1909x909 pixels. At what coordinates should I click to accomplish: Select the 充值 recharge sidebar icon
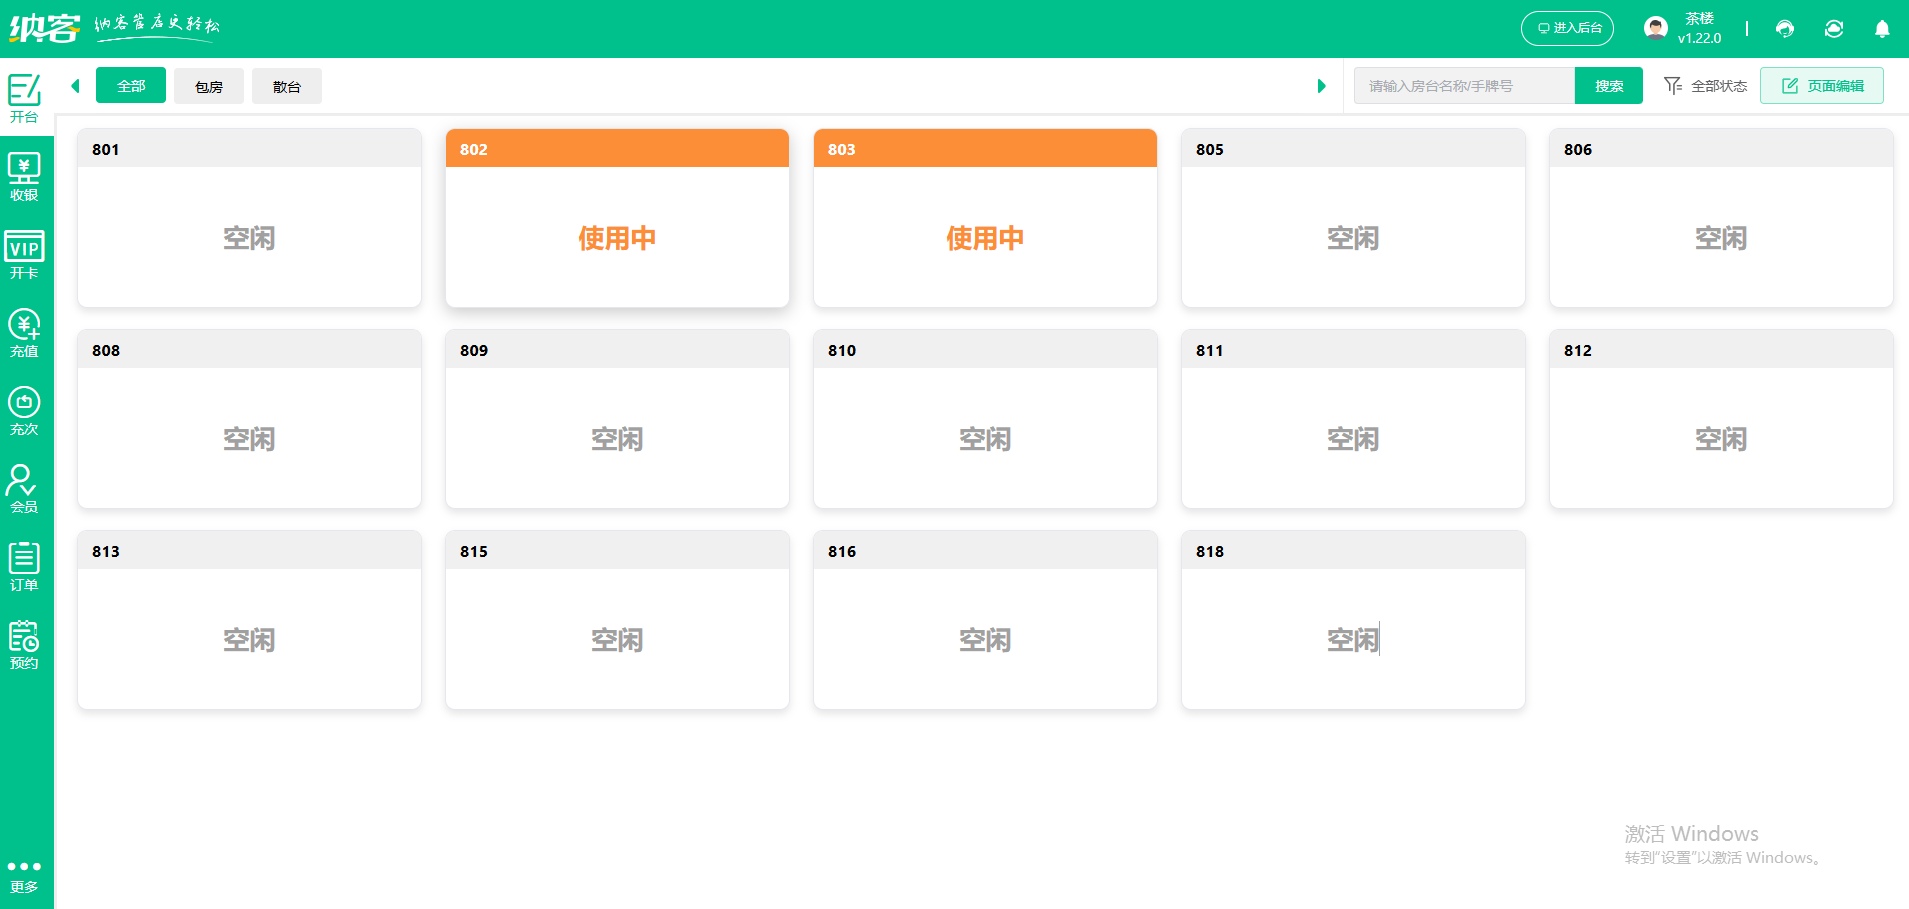point(24,333)
